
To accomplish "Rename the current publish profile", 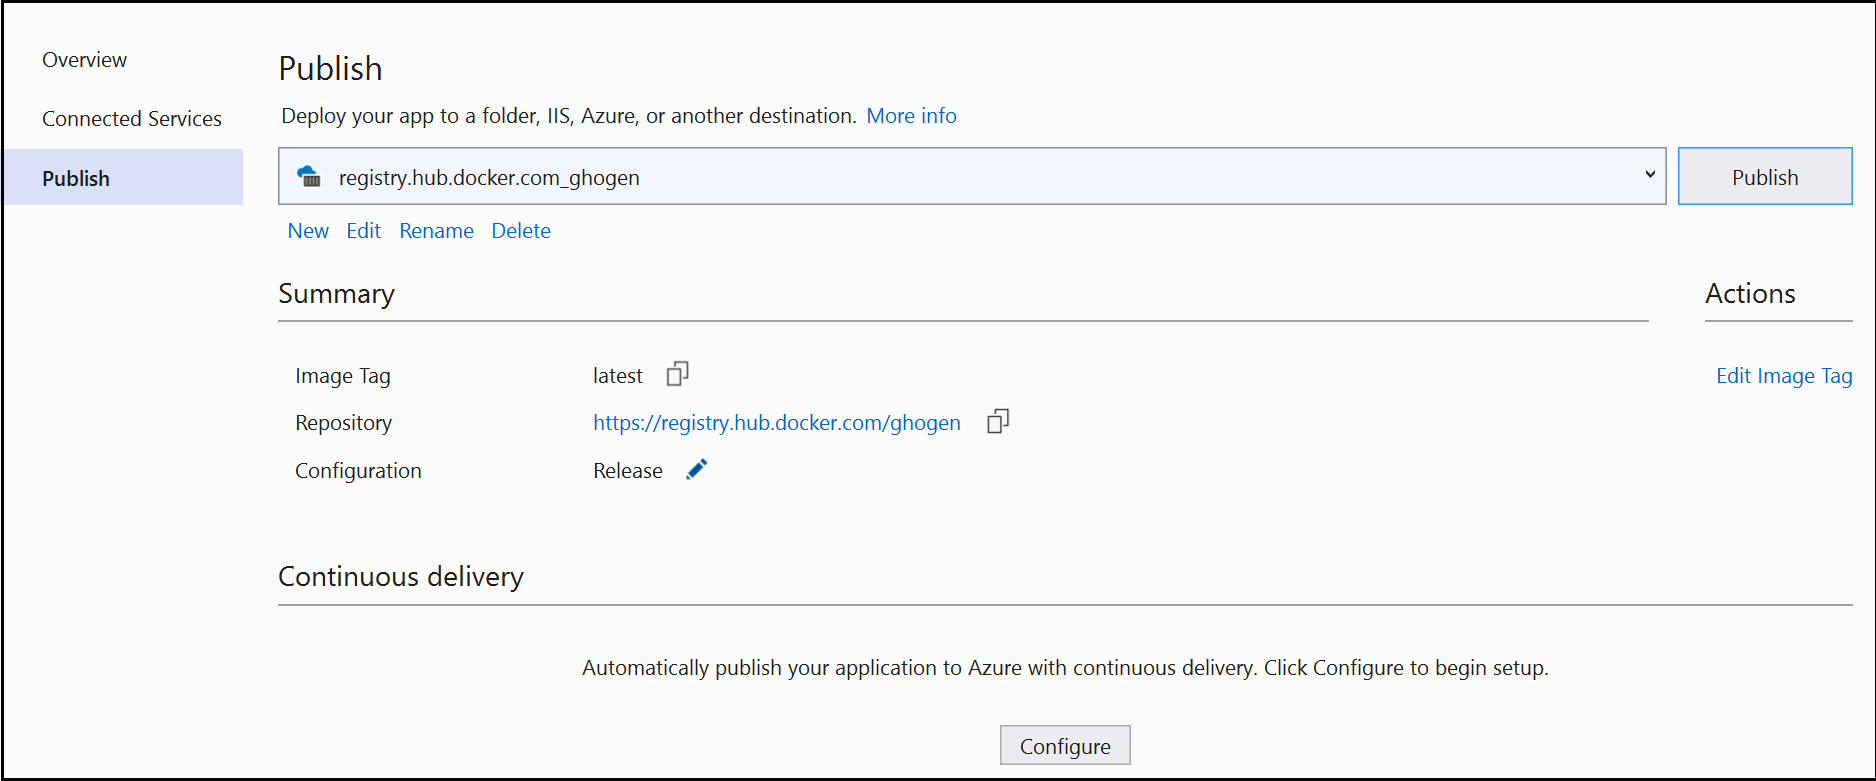I will point(436,231).
